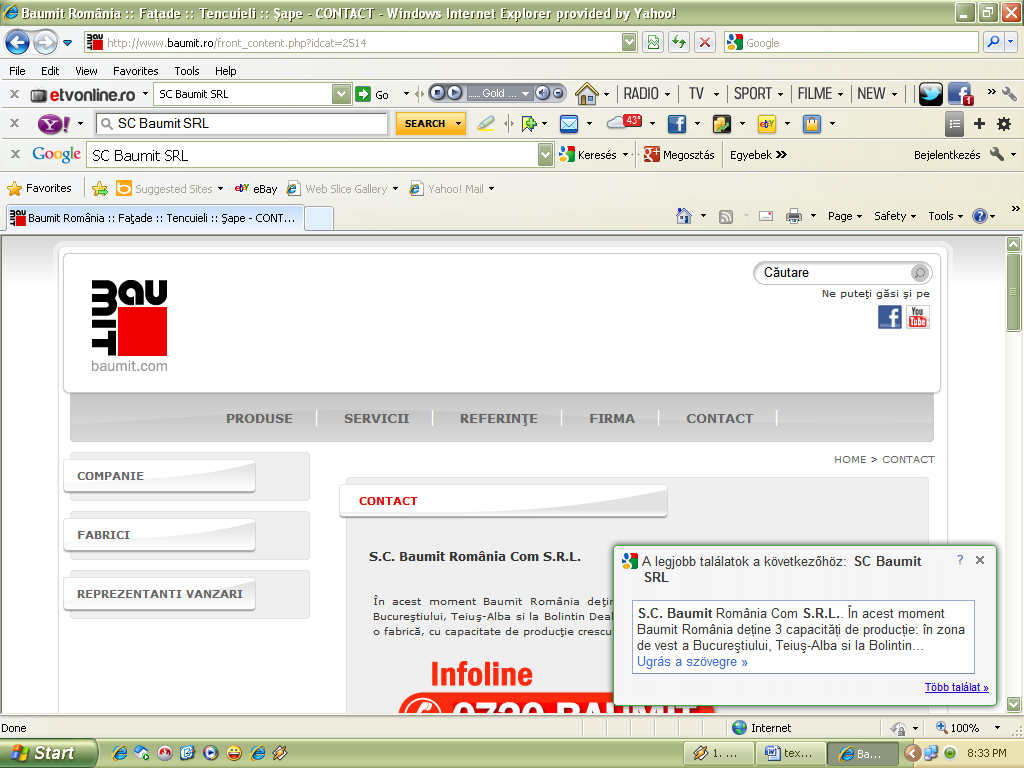Open Baumit Facebook page icon on website
The height and width of the screenshot is (768, 1024).
pos(889,317)
